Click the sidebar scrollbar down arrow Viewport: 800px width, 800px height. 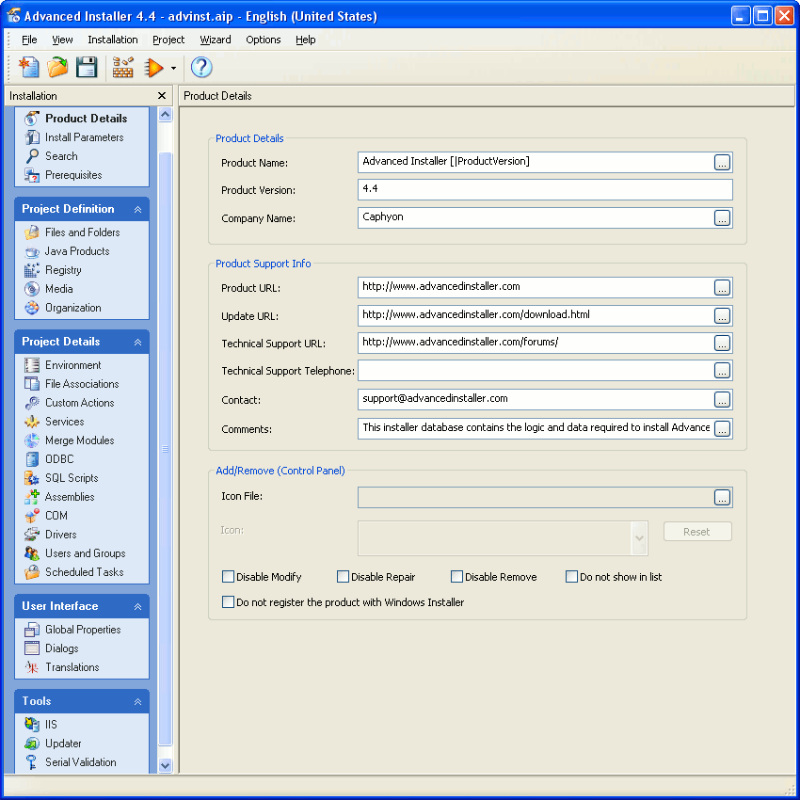point(165,765)
